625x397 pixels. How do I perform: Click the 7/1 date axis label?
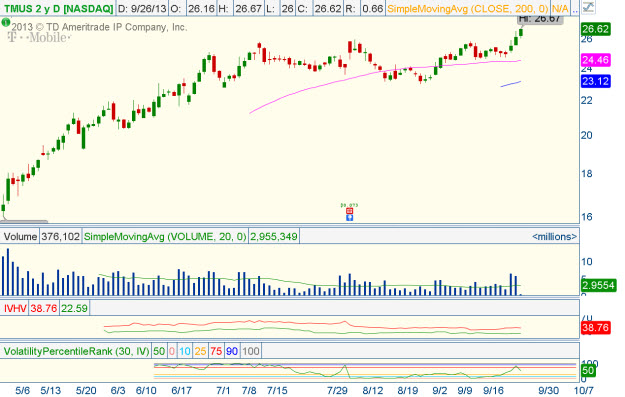(x=223, y=390)
